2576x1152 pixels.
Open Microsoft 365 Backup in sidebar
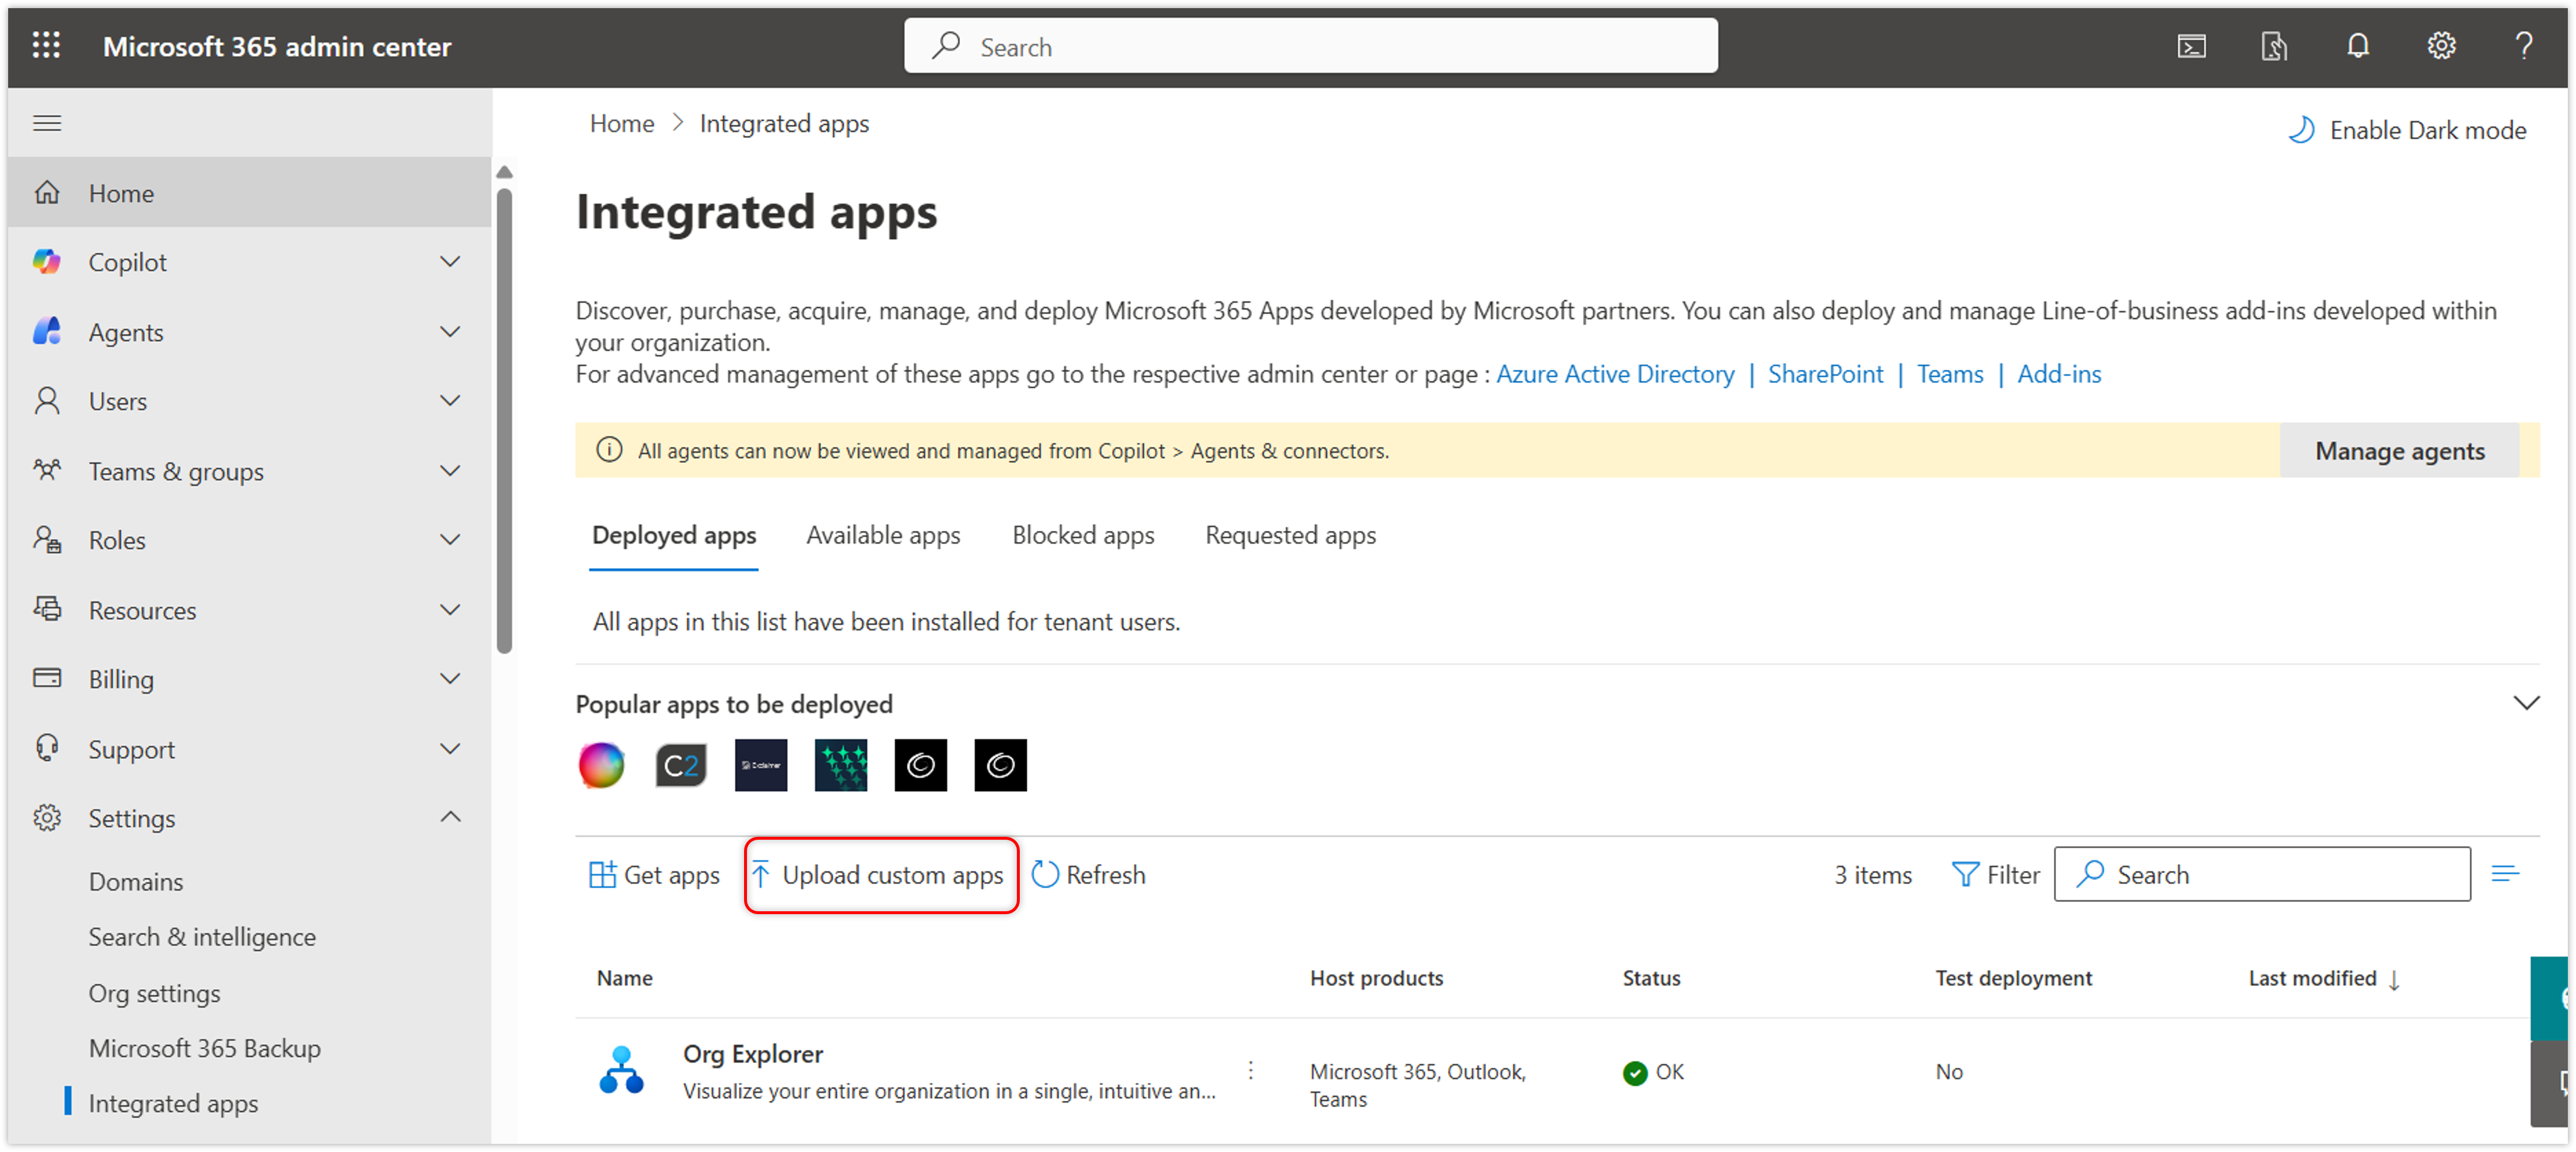(x=205, y=1048)
